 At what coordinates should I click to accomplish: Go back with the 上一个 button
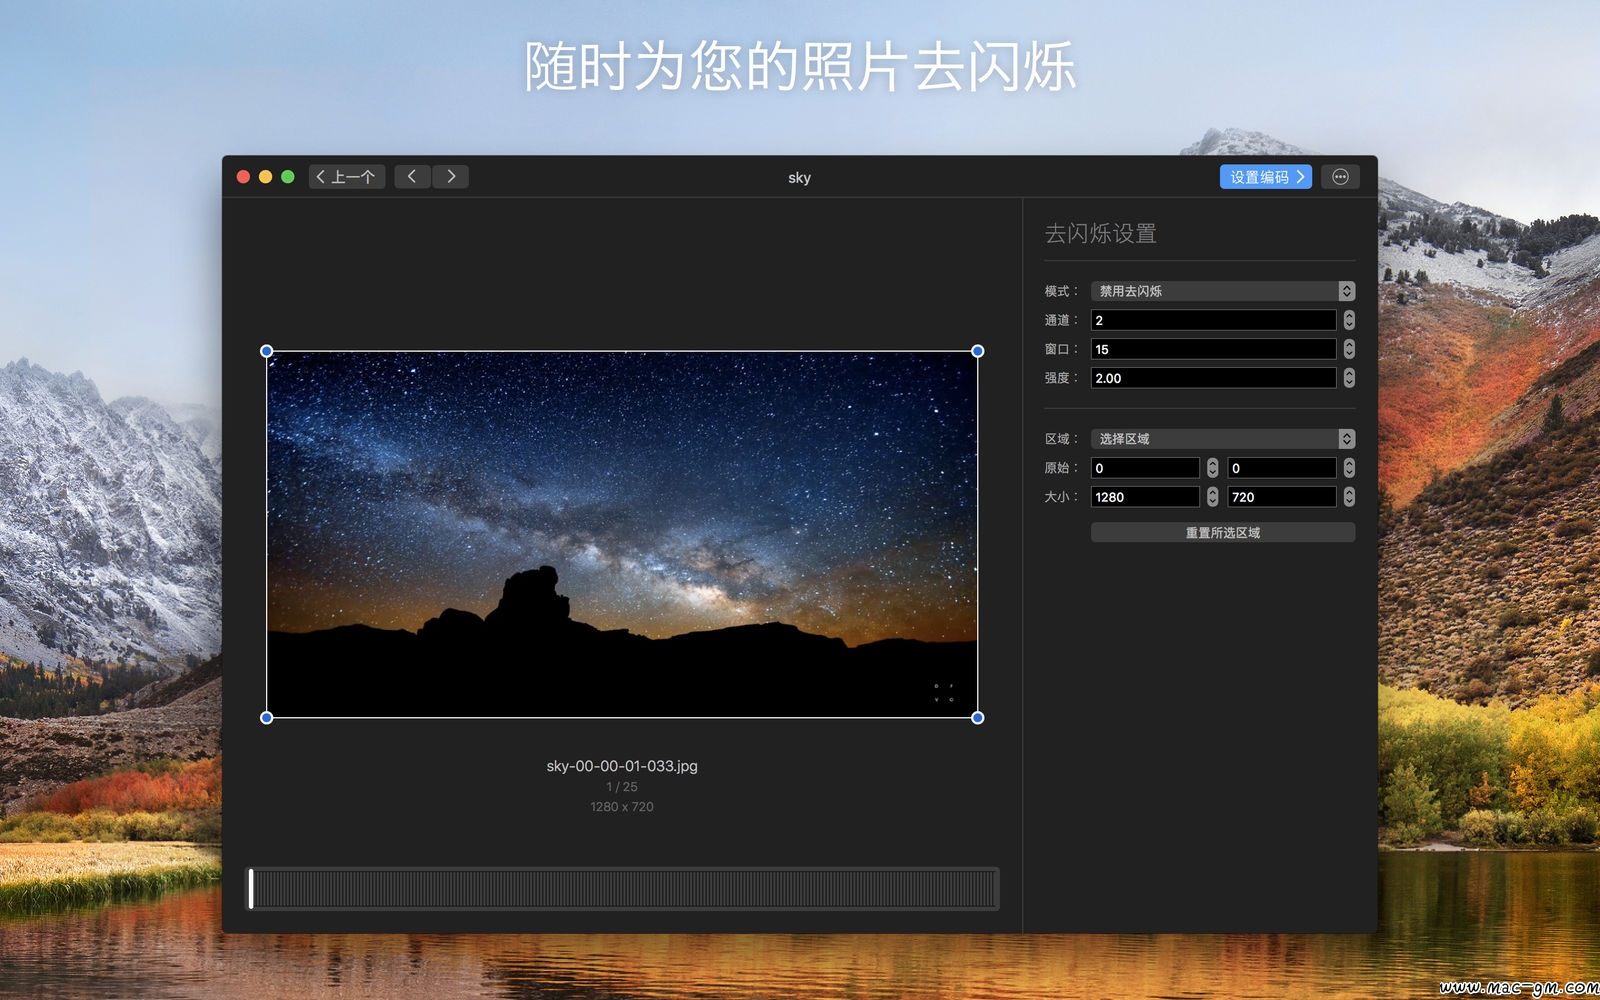[347, 177]
